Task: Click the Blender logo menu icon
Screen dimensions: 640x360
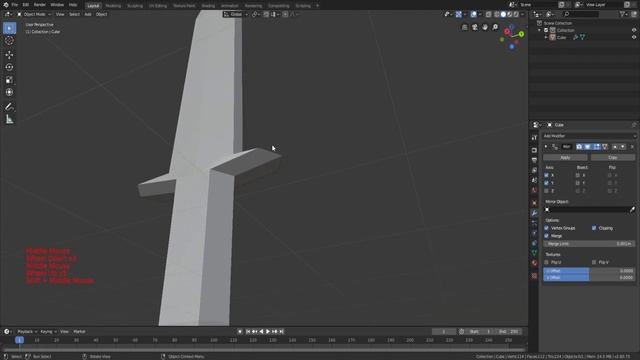Action: [x=5, y=5]
